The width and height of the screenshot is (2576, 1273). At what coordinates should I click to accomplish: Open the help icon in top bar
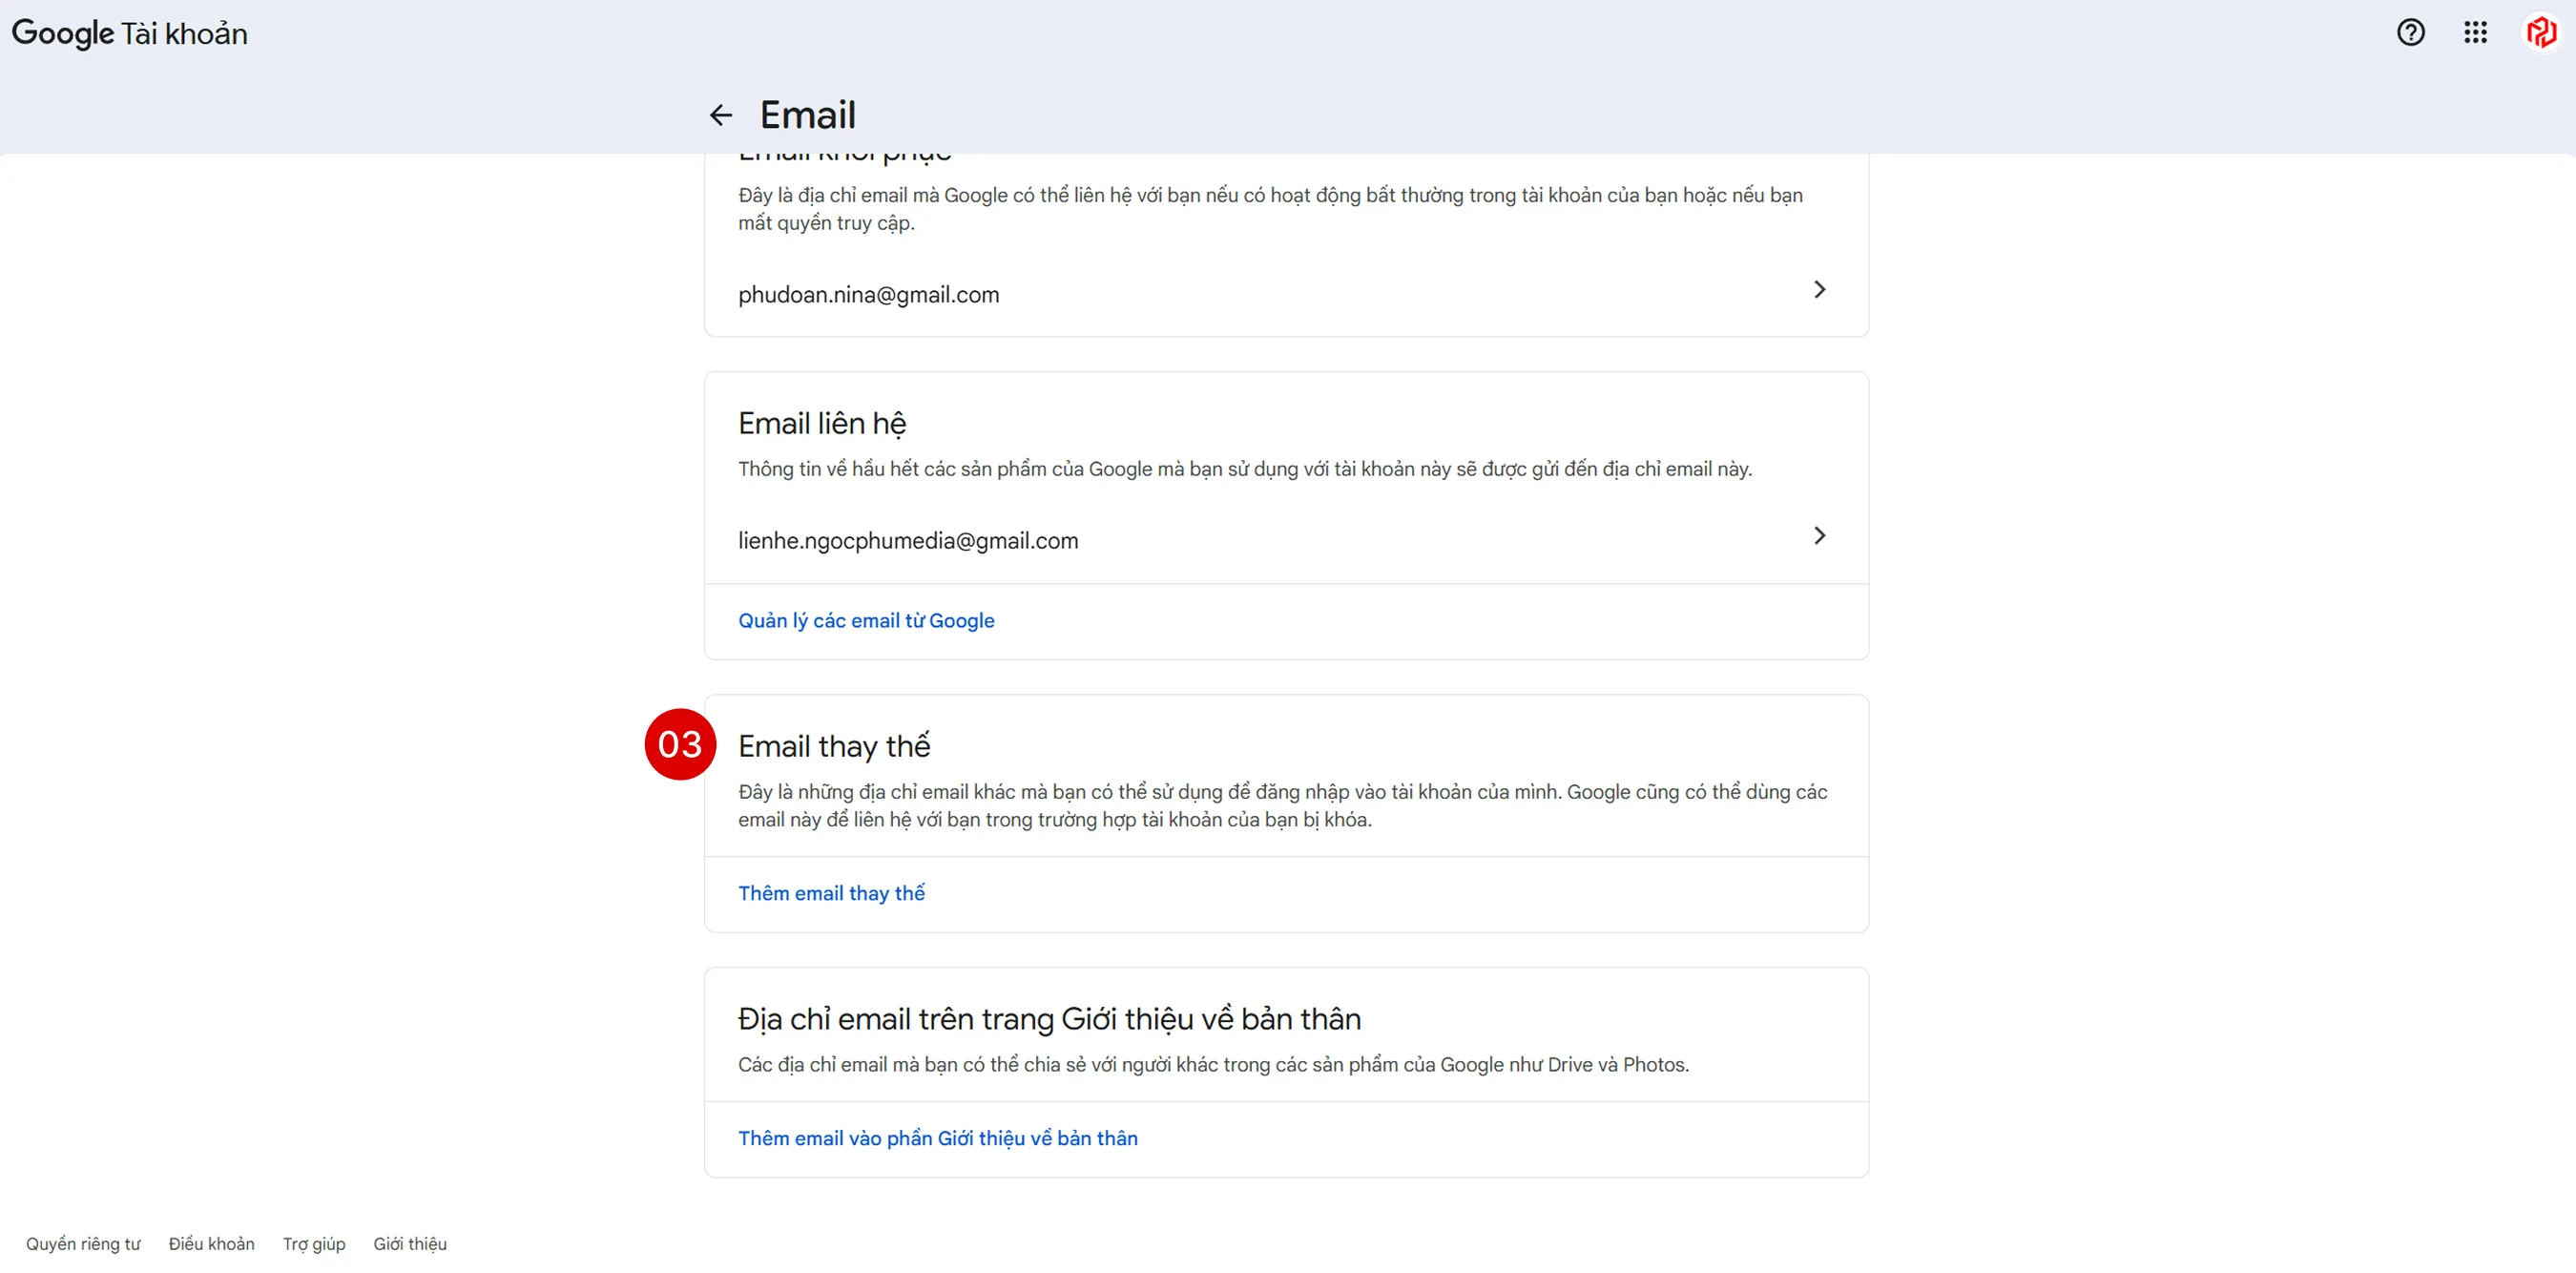[x=2412, y=33]
